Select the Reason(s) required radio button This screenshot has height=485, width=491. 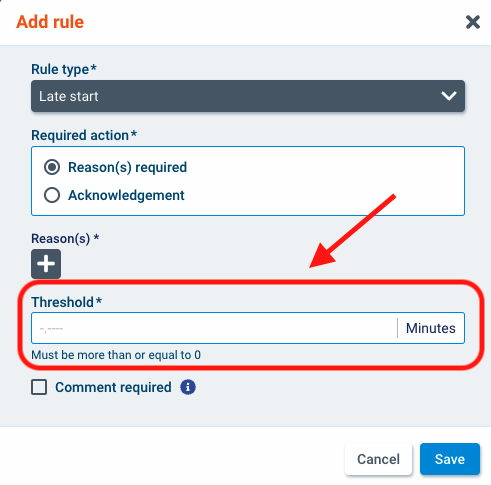52,167
